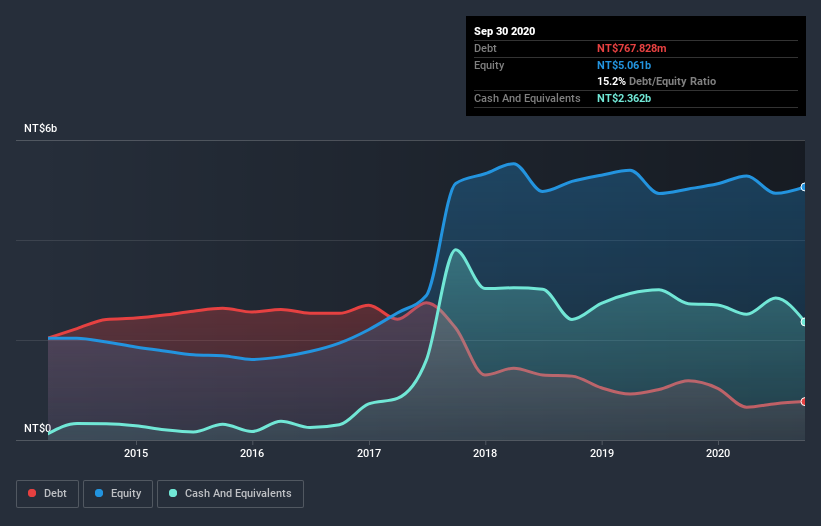The width and height of the screenshot is (821, 526).
Task: Click the 2017 x-axis label
Action: tap(369, 453)
